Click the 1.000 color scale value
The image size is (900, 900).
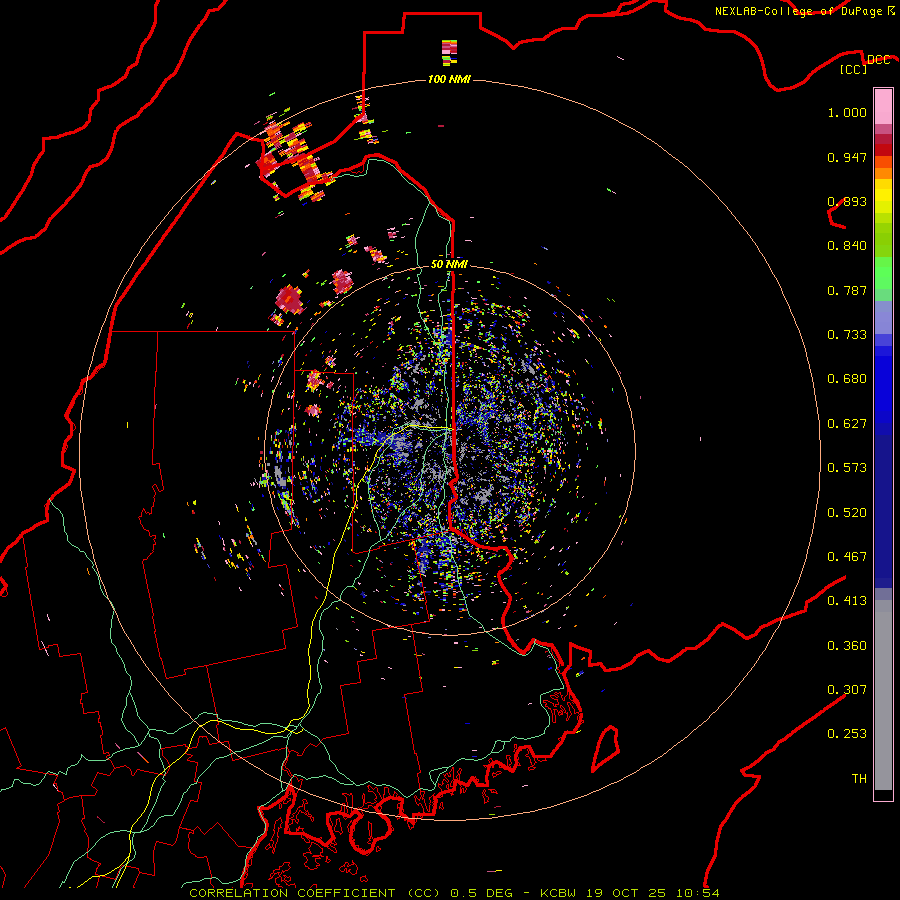[847, 112]
